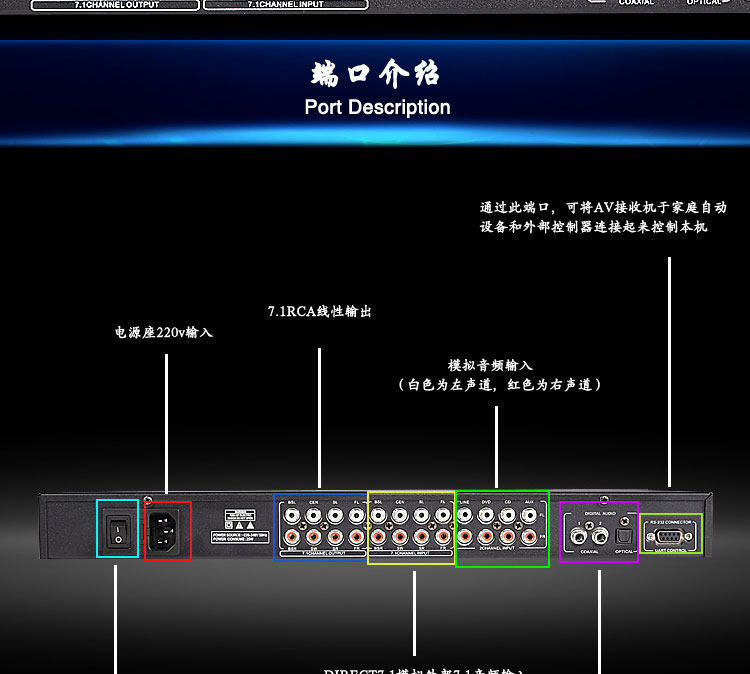The height and width of the screenshot is (674, 750).
Task: Click the '7.1CHANNEL OUTPUT' label at the top
Action: tap(117, 5)
